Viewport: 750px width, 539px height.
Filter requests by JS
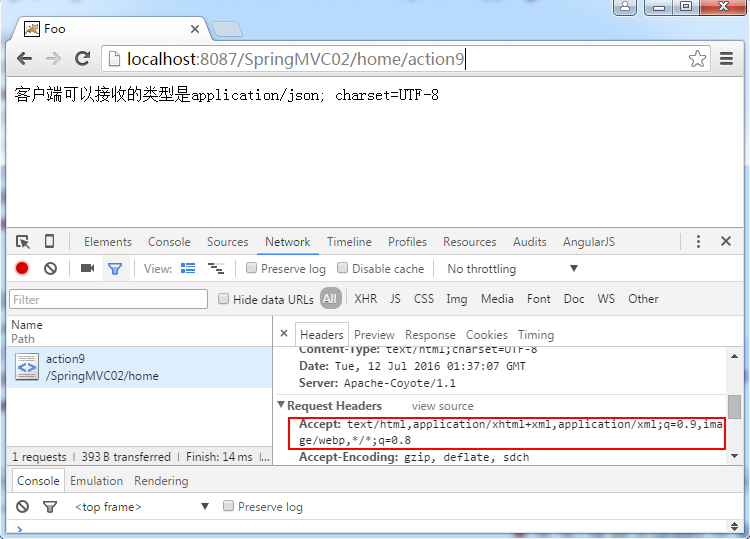(x=395, y=299)
